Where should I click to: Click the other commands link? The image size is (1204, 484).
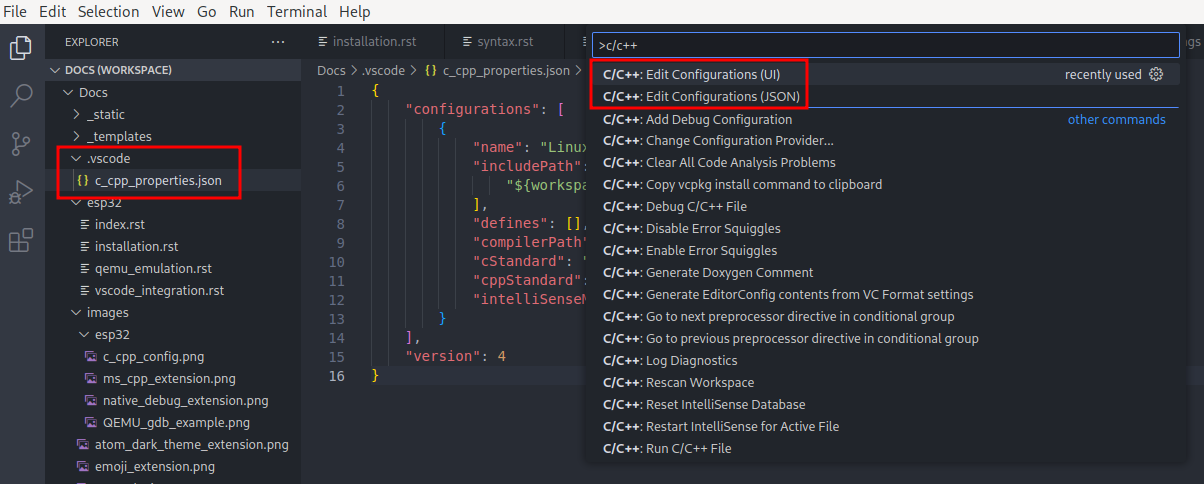1116,120
